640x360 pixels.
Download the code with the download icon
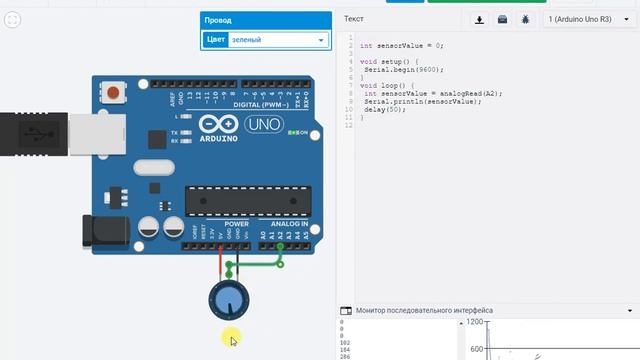click(480, 20)
